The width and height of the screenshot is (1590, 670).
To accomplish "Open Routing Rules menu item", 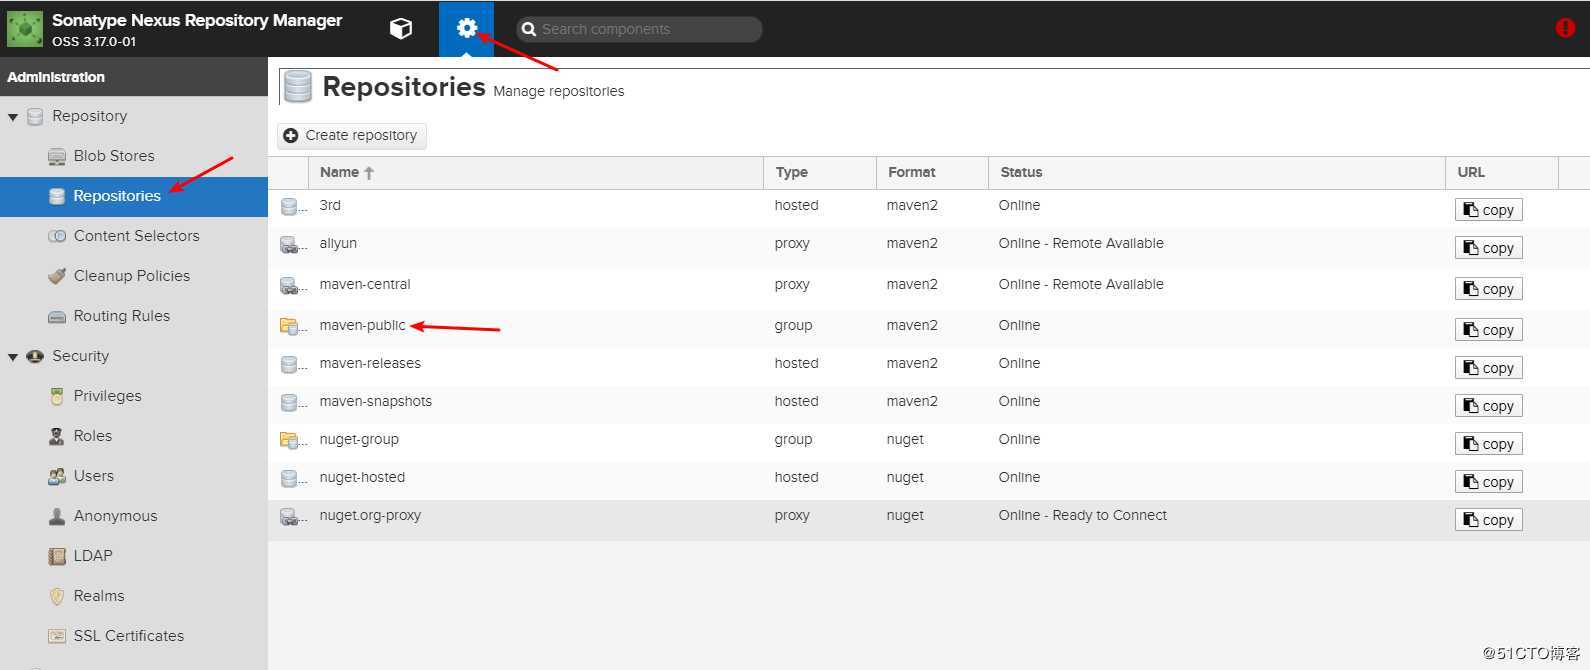I will pyautogui.click(x=122, y=316).
